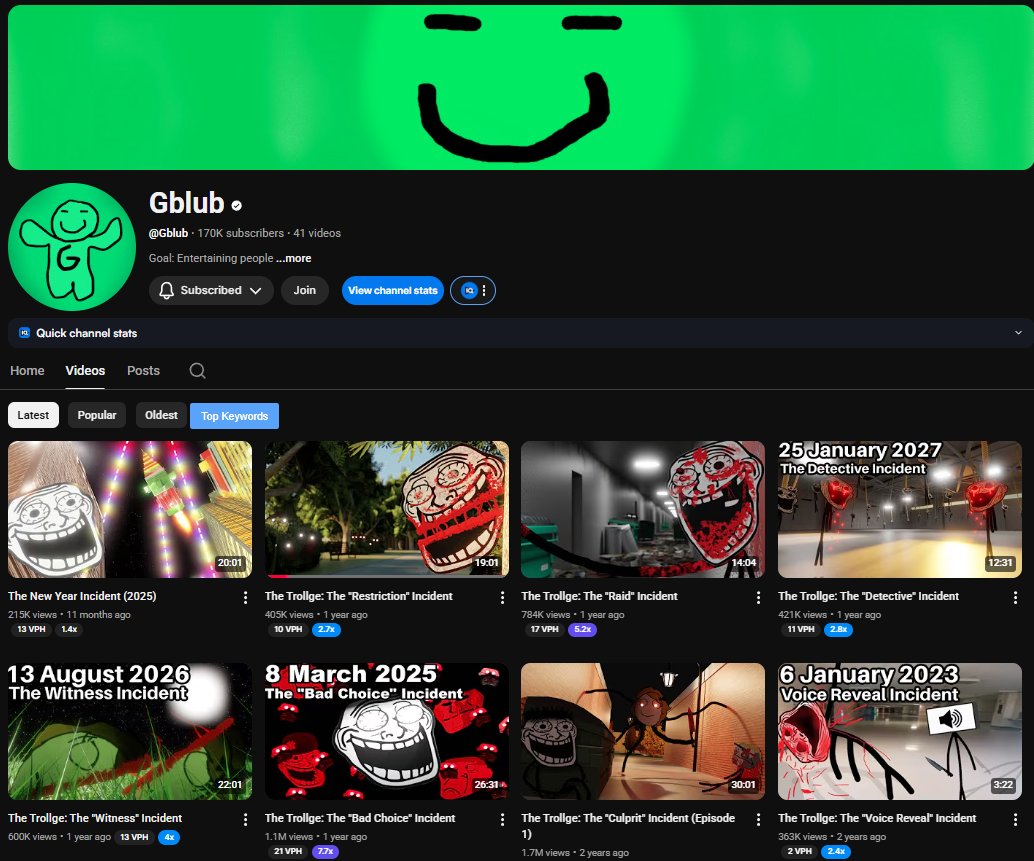This screenshot has width=1034, height=861.
Task: Play the 8 March 2025 Bad Choice thumbnail
Action: pyautogui.click(x=386, y=732)
